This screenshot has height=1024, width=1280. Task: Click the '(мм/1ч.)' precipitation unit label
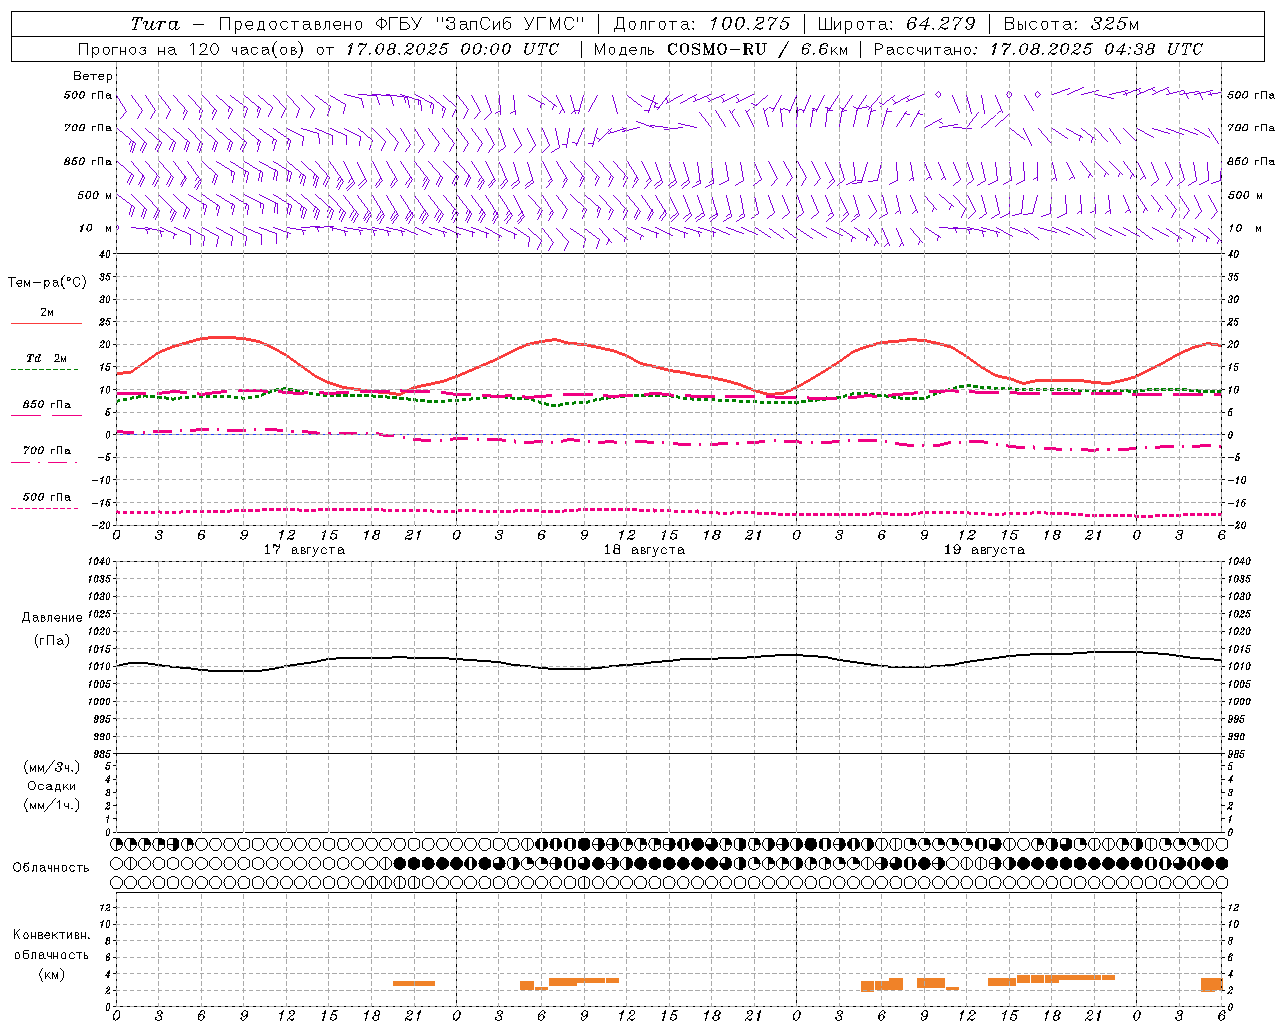52,805
